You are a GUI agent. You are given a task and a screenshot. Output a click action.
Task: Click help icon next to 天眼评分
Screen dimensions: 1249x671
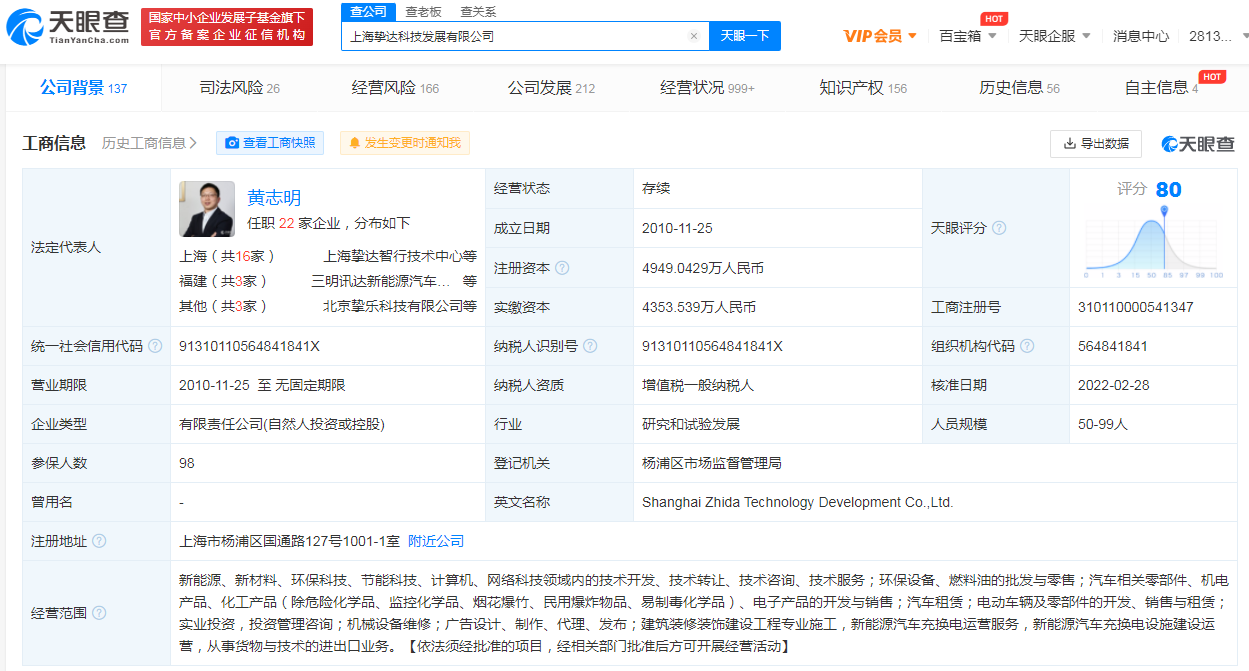(999, 228)
